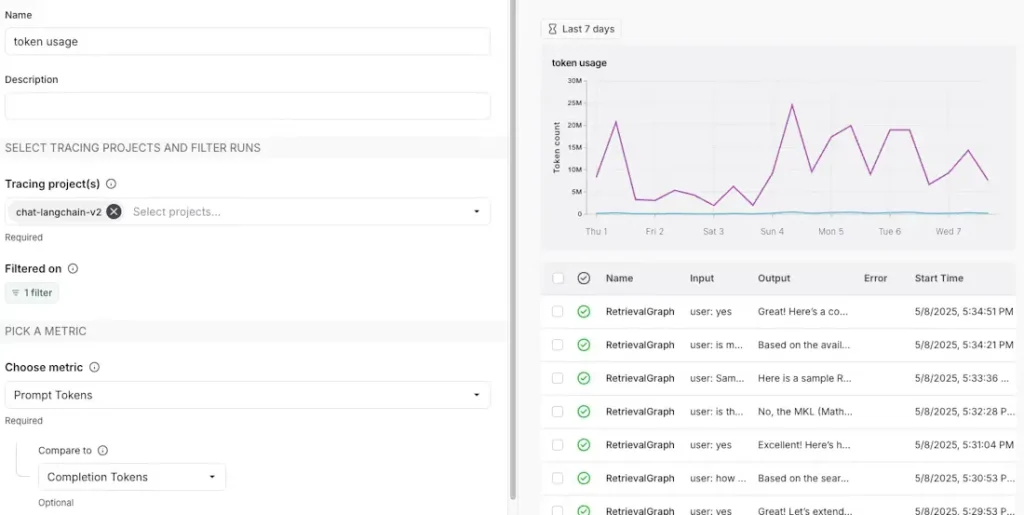
Task: Click the Name column header
Action: coord(619,278)
